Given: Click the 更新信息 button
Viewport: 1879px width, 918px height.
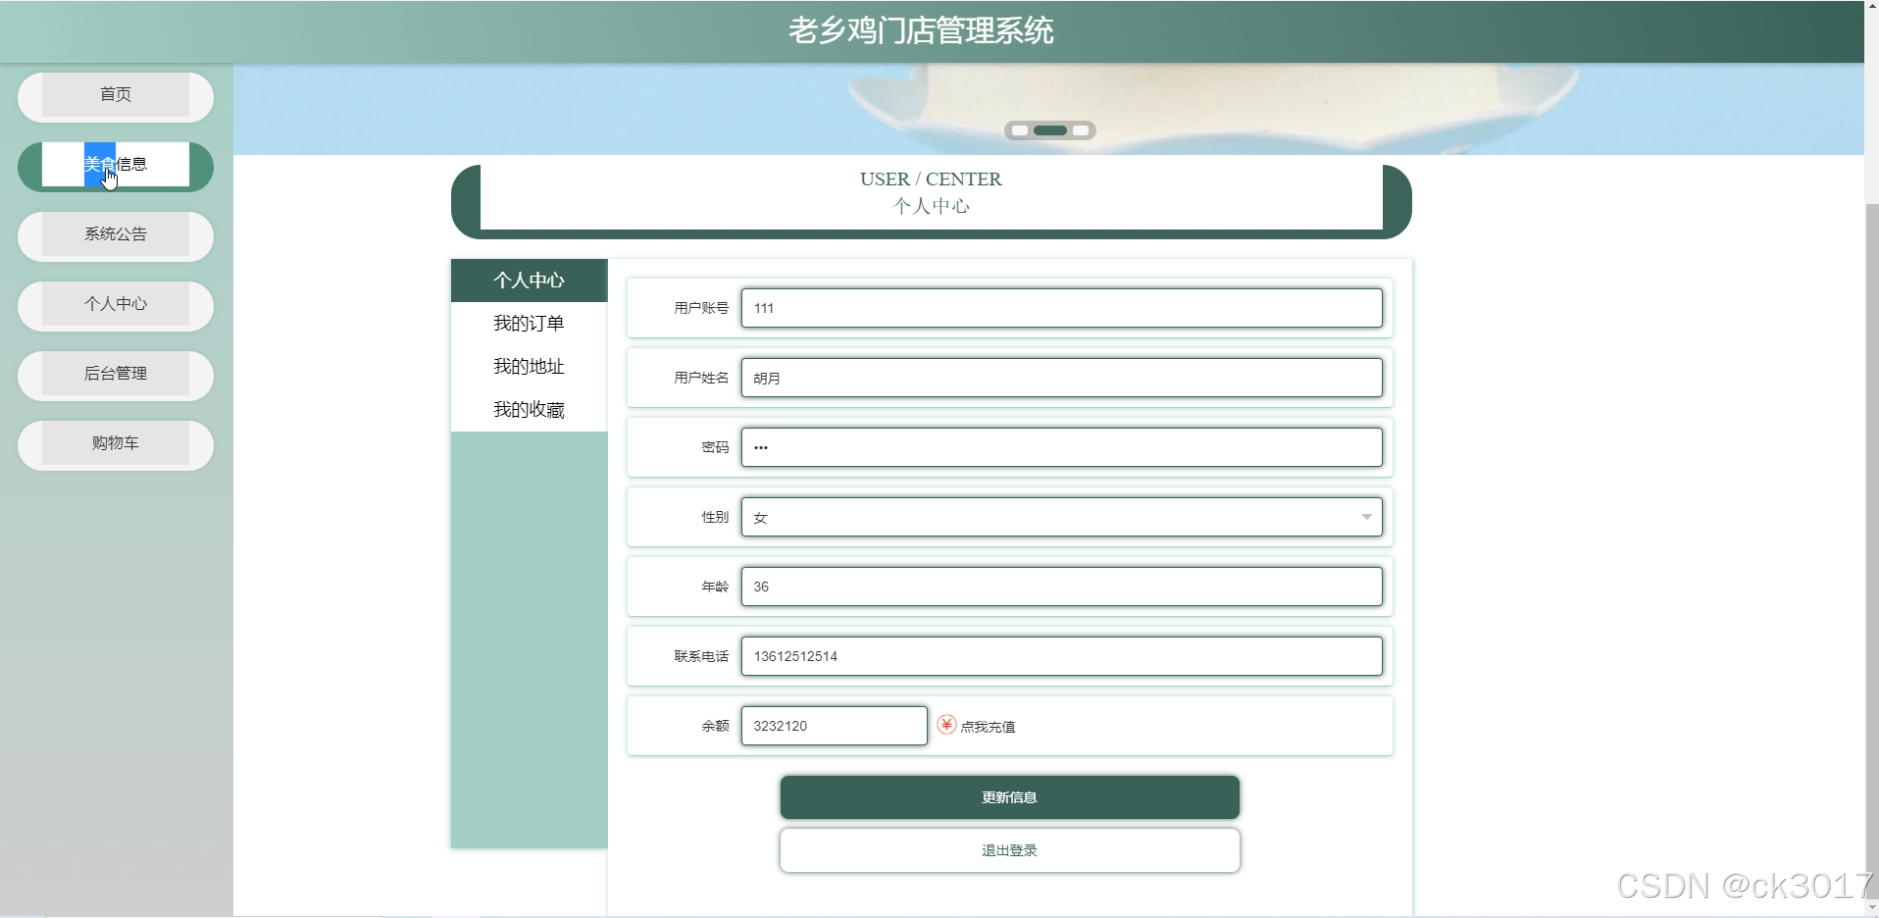Looking at the screenshot, I should [1009, 797].
